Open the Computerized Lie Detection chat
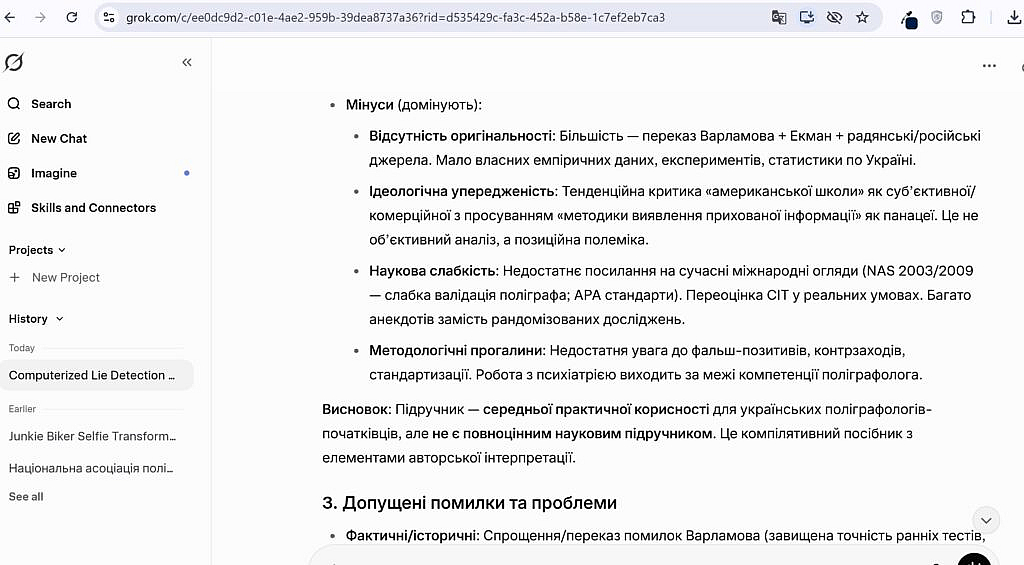 (x=97, y=376)
